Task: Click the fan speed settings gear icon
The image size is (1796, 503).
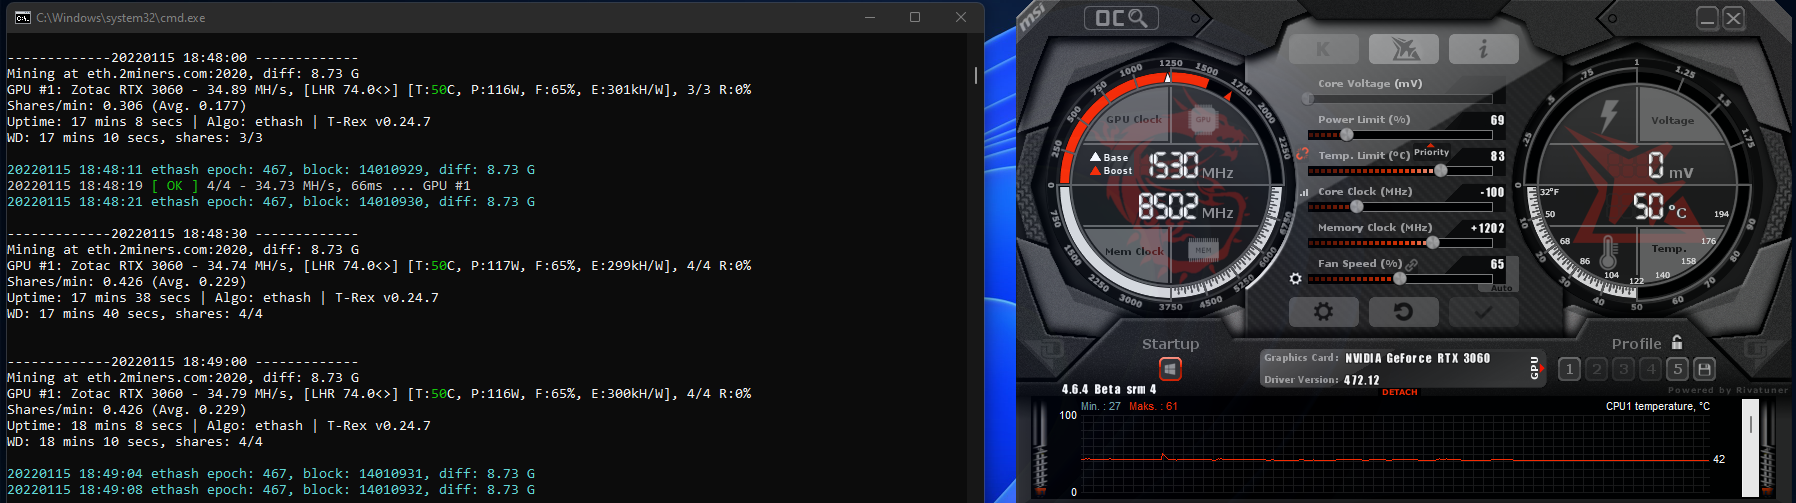Action: pyautogui.click(x=1296, y=279)
